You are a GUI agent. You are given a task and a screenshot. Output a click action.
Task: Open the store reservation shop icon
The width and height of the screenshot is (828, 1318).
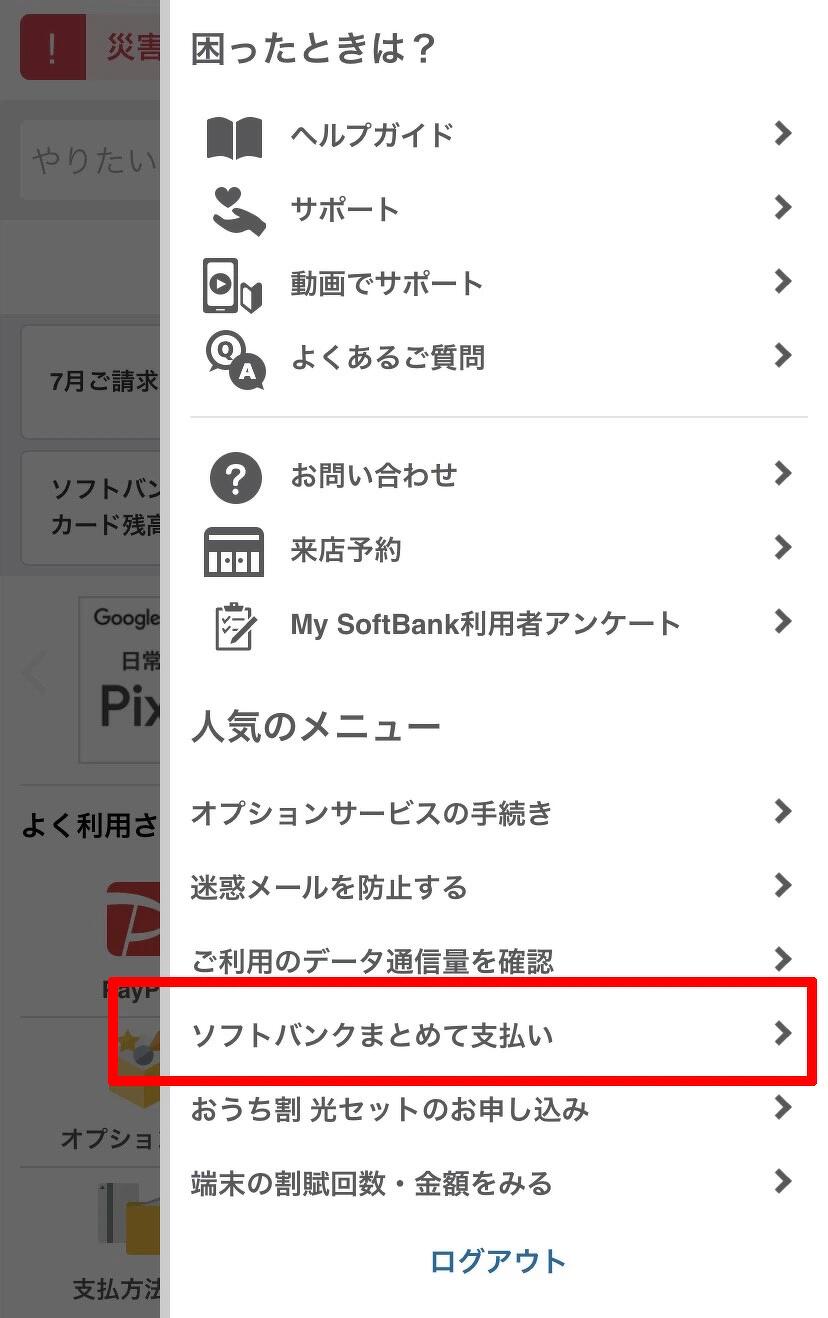tap(234, 551)
